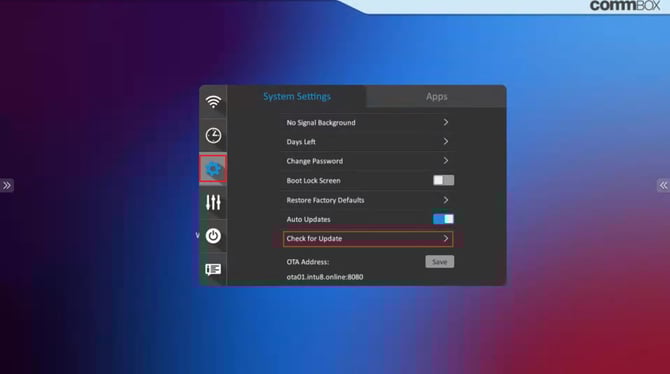Expand Restore Factory Defaults chevron

446,200
